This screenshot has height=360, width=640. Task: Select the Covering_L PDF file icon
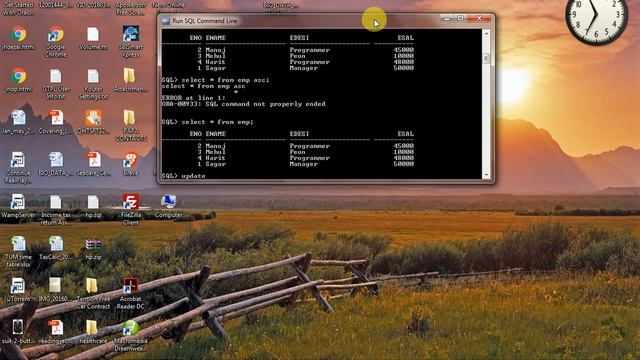[56, 118]
